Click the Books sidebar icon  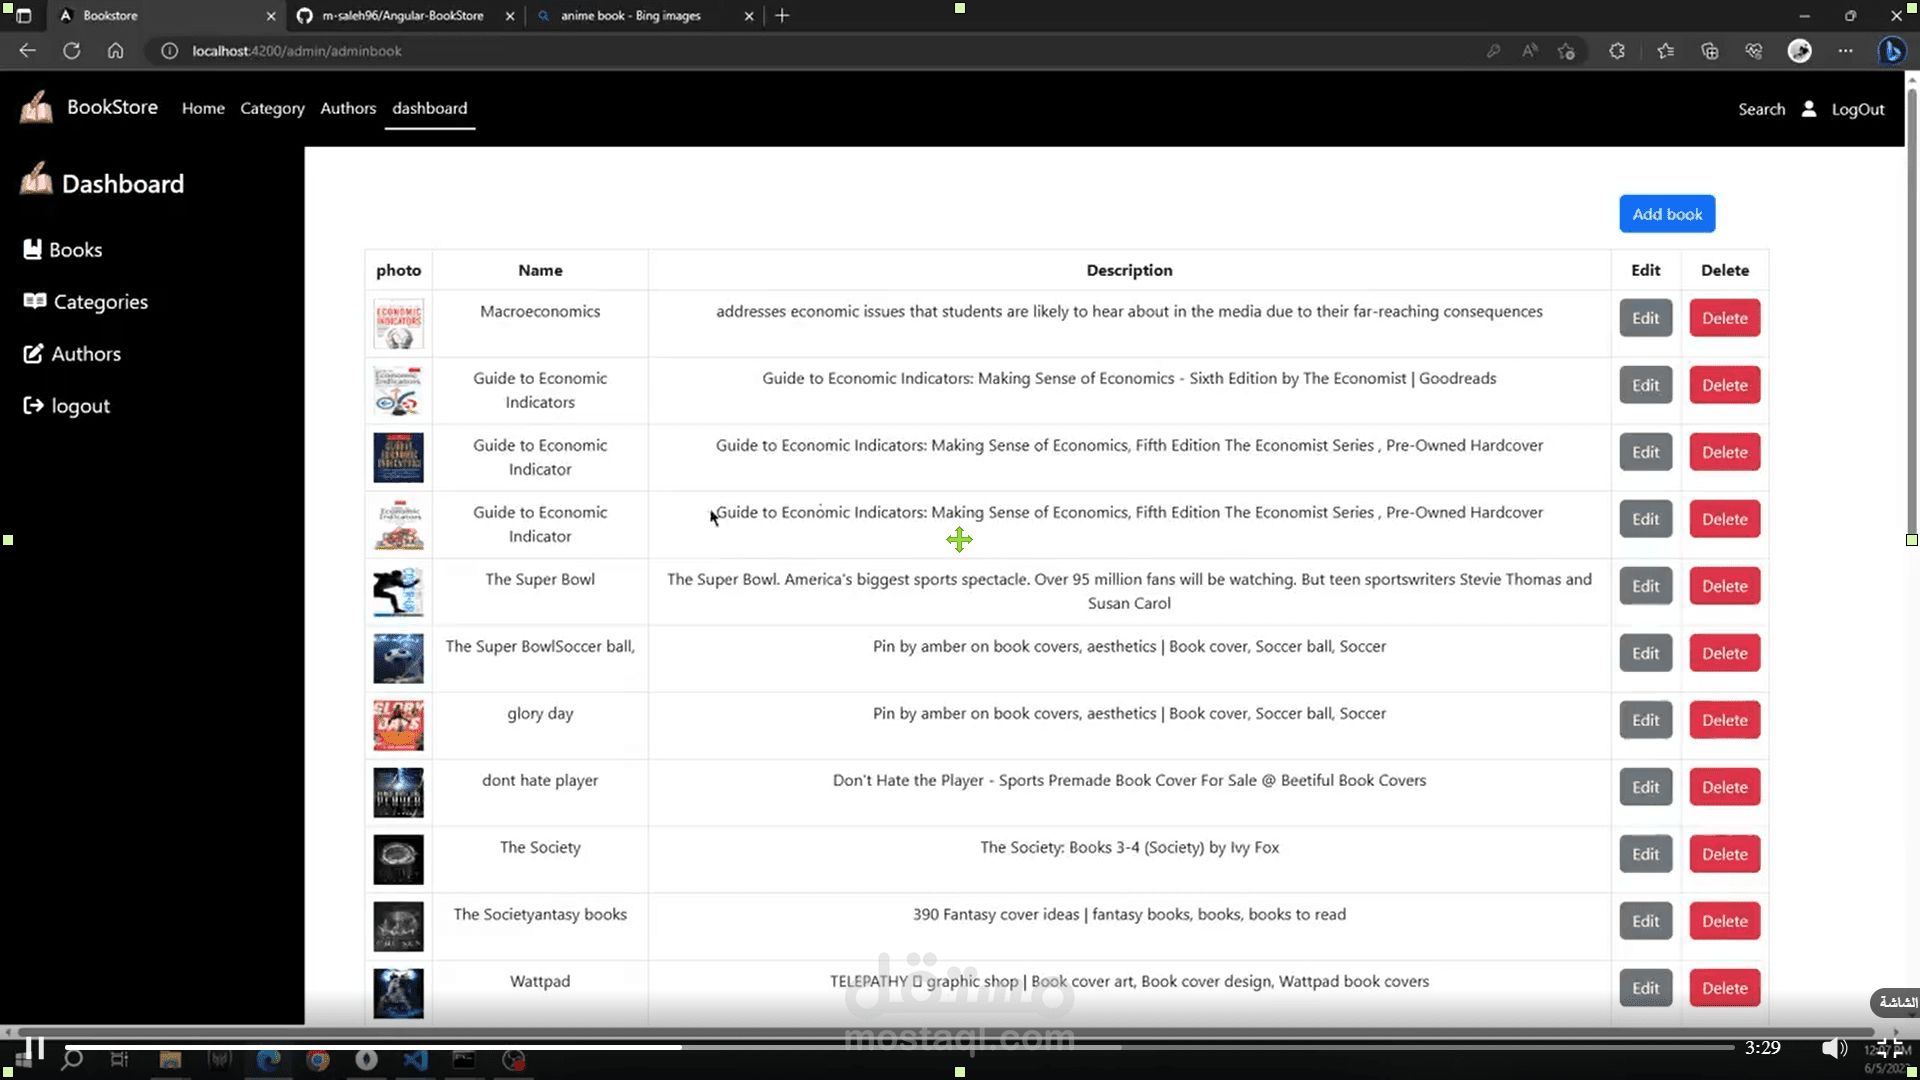click(x=32, y=250)
